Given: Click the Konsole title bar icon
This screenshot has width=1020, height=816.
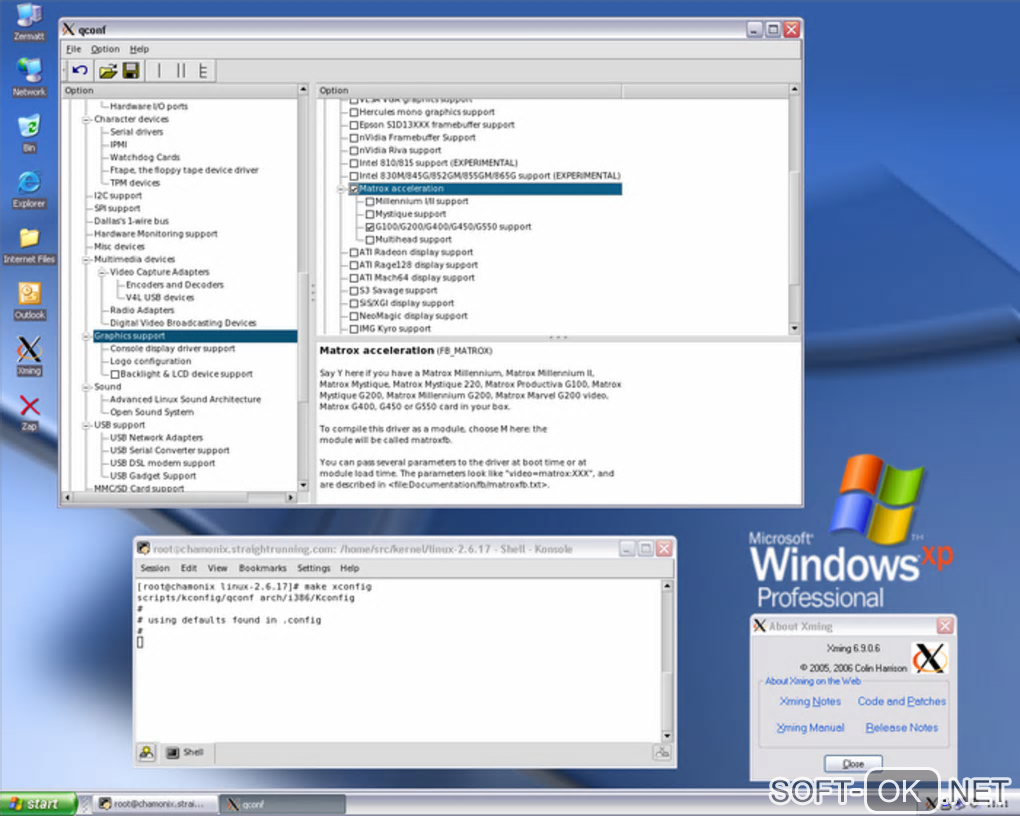Looking at the screenshot, I should 143,549.
